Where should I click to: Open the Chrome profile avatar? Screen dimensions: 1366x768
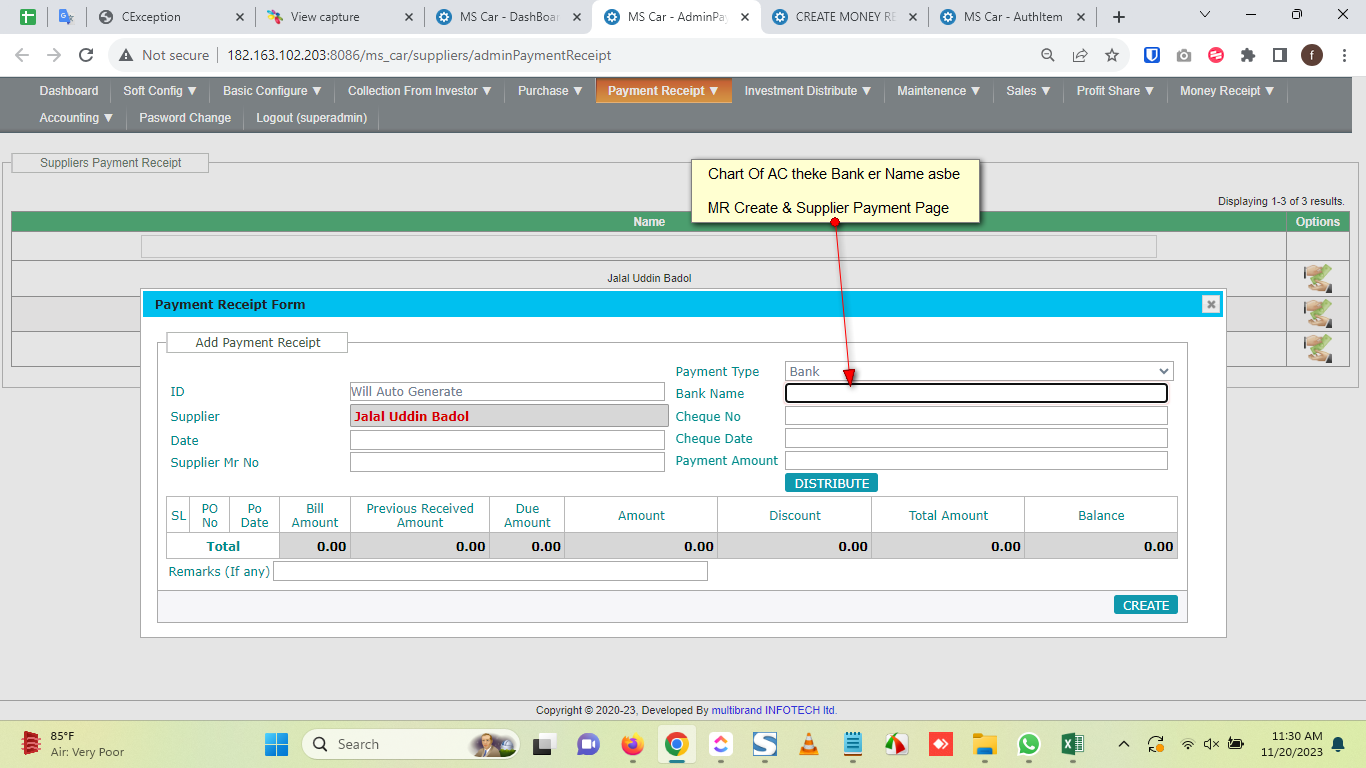pyautogui.click(x=1312, y=55)
